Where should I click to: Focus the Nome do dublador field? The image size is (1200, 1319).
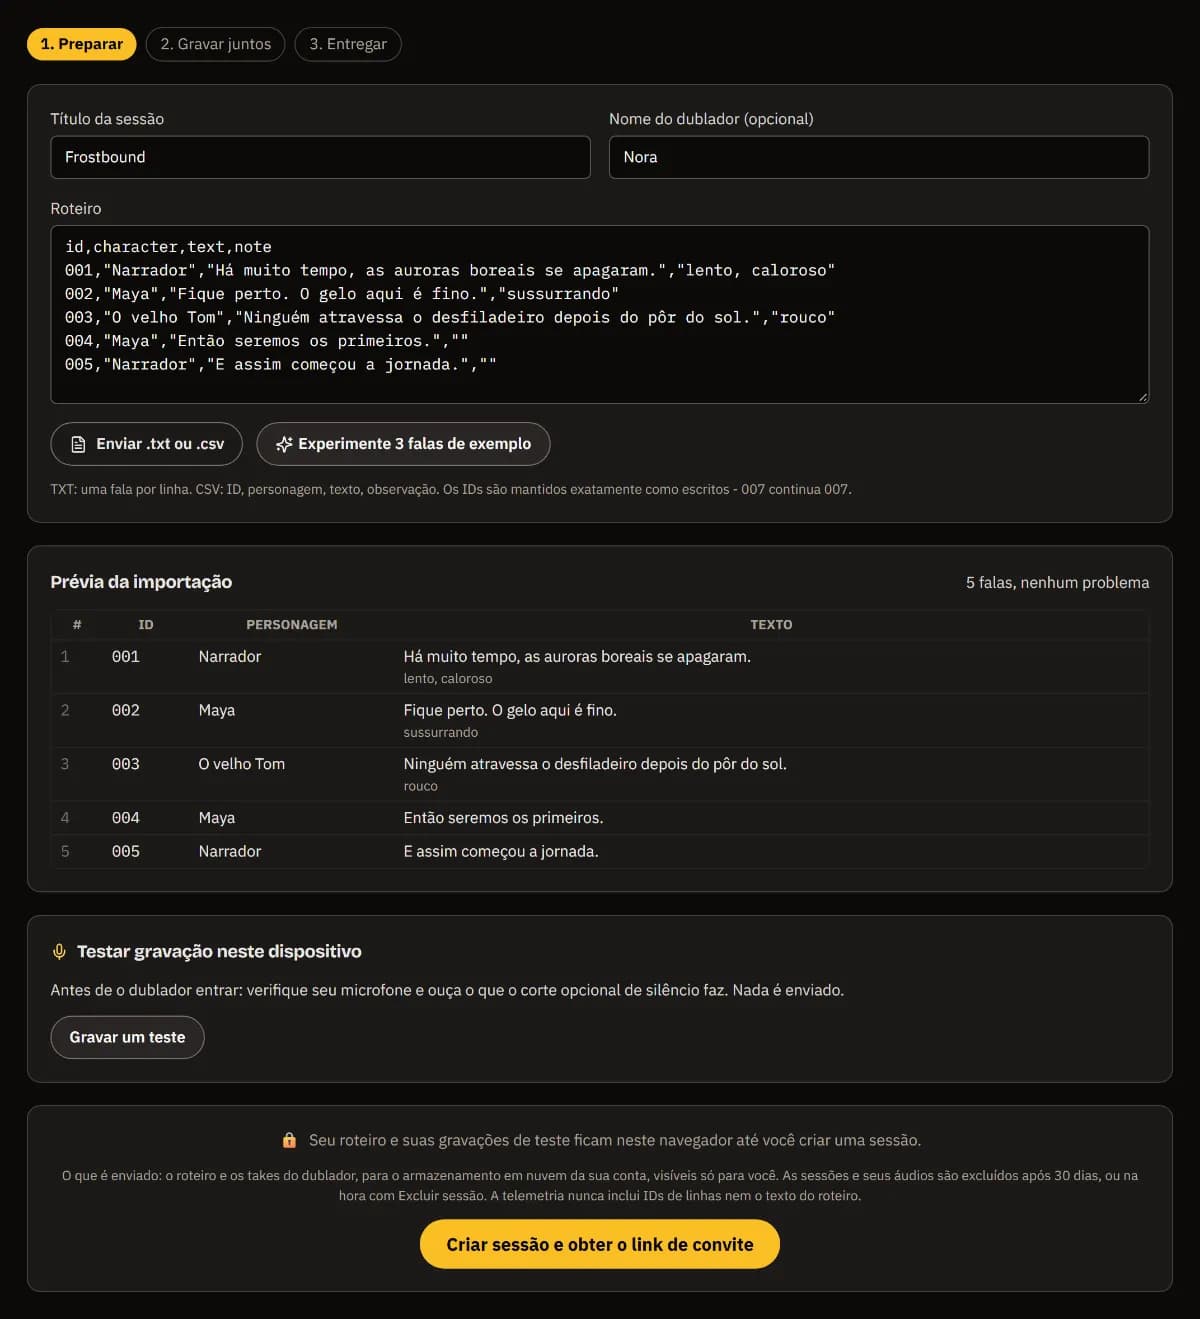click(x=879, y=157)
